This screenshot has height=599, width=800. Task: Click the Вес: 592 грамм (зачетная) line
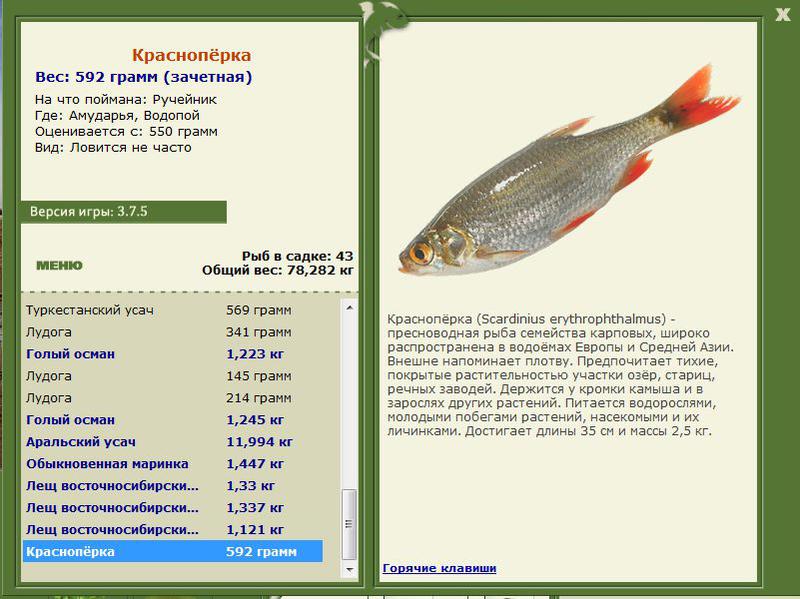tap(143, 77)
